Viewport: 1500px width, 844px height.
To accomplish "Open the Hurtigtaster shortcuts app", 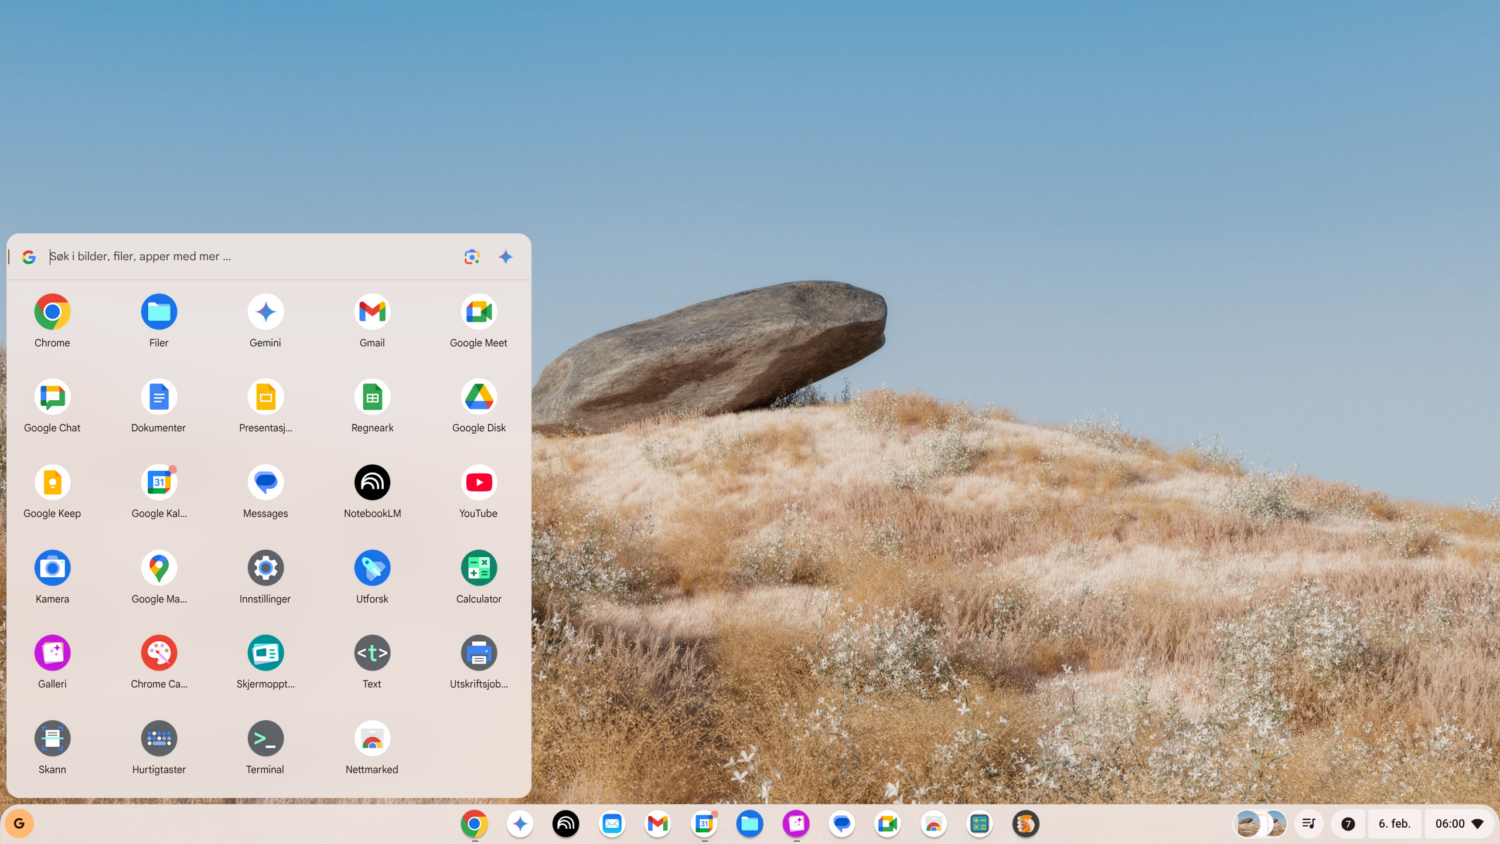I will click(x=159, y=739).
